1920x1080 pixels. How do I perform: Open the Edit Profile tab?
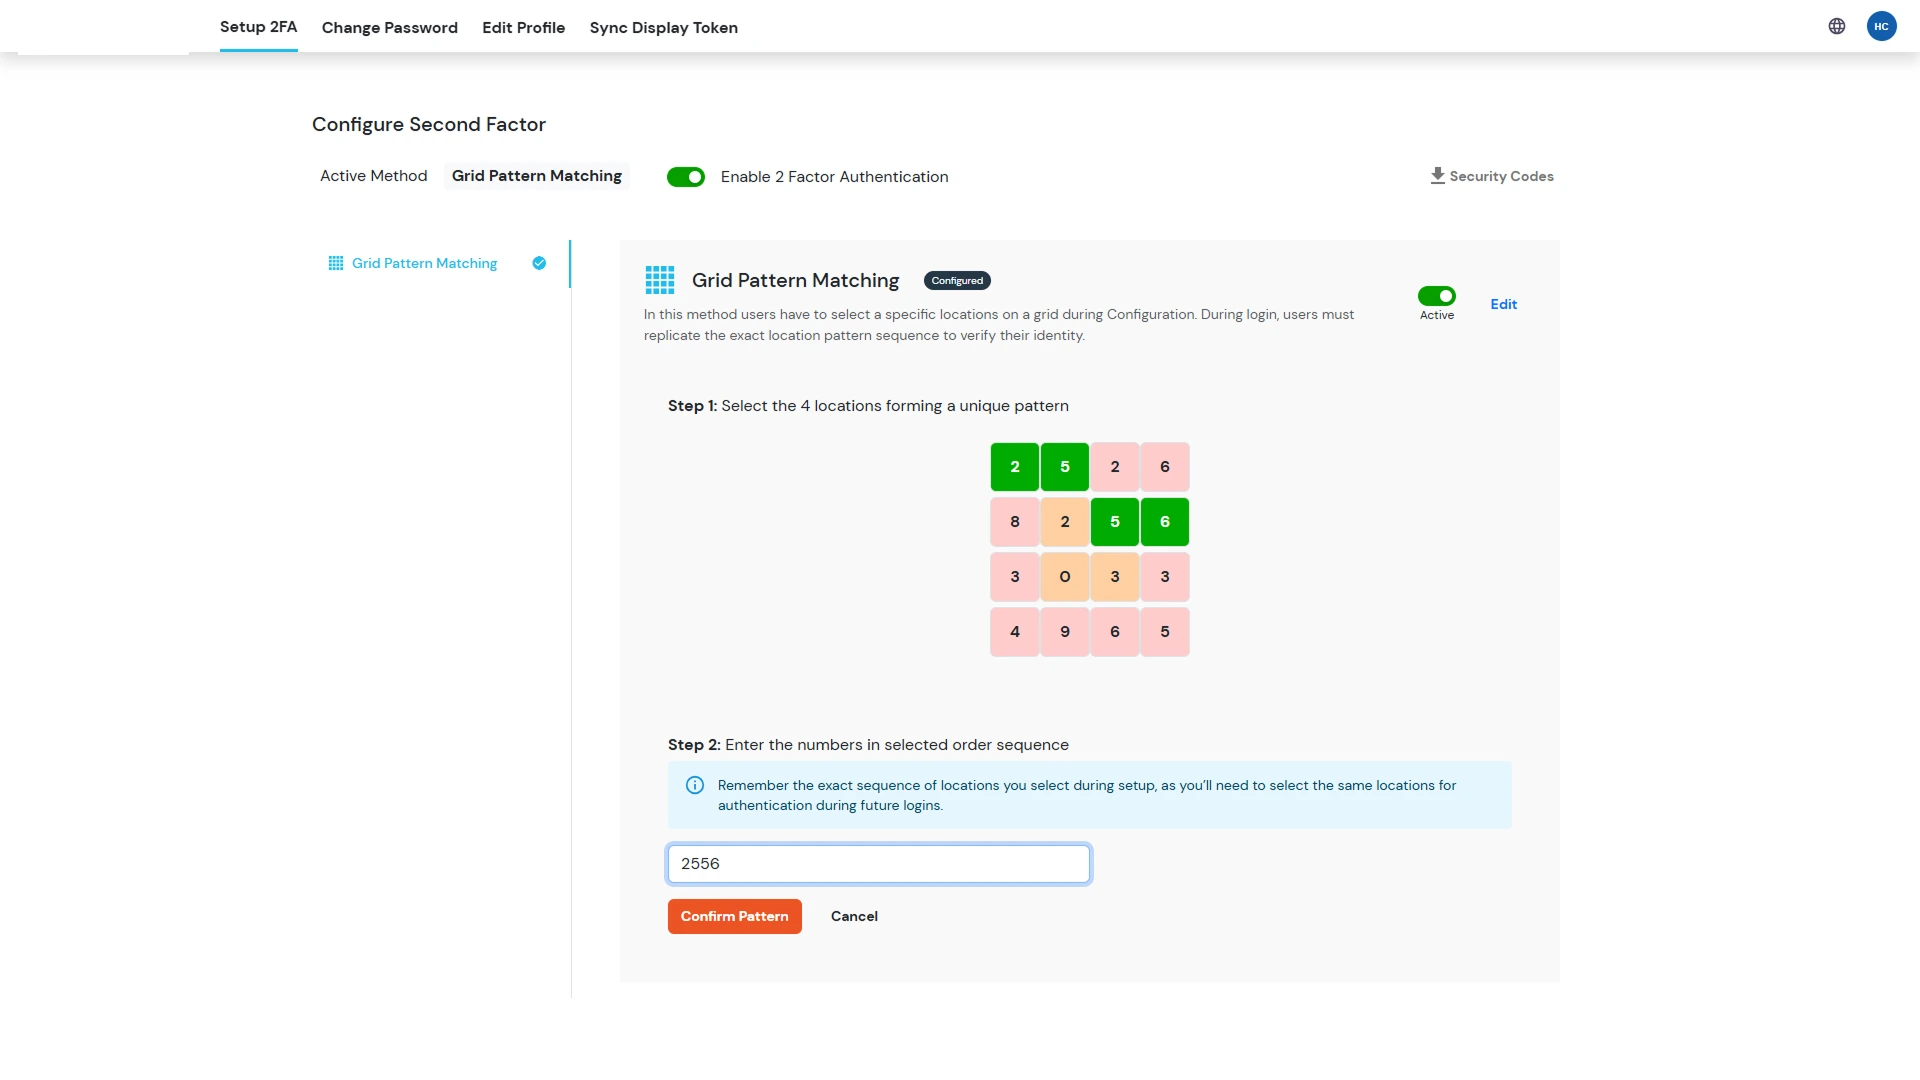click(523, 27)
